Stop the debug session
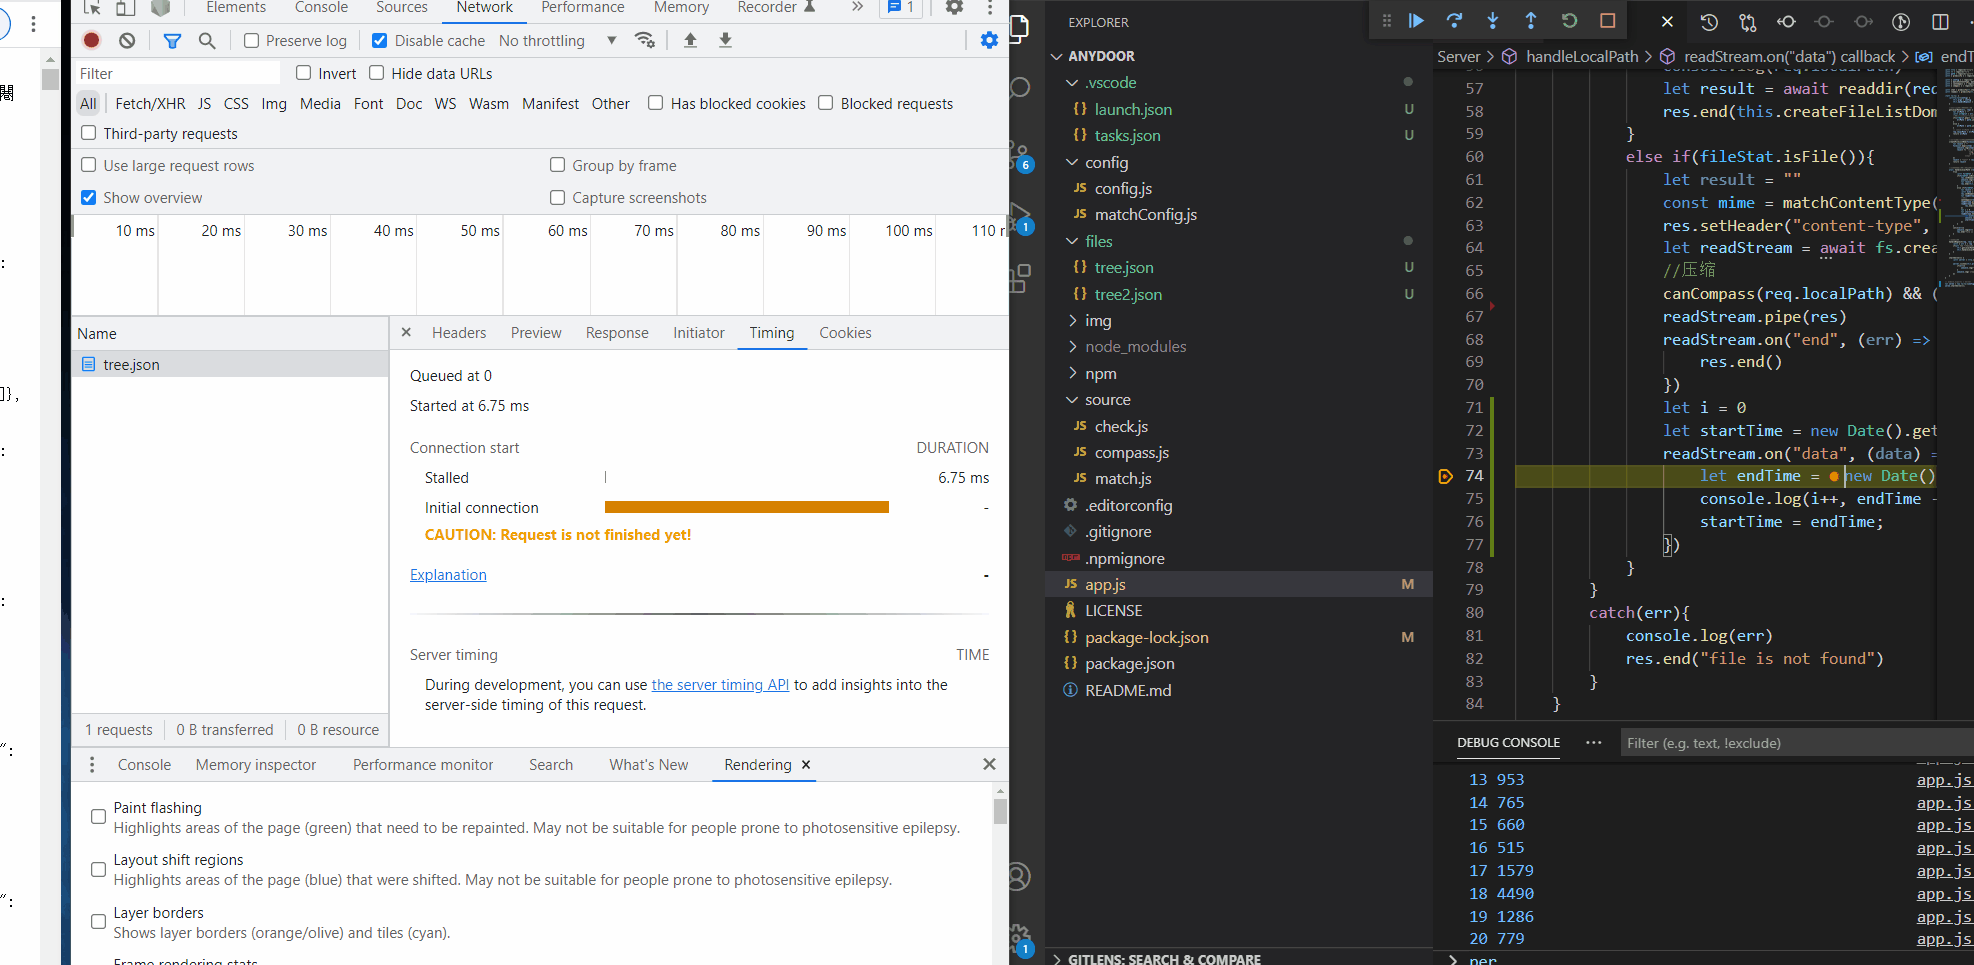The image size is (1974, 965). click(1607, 21)
